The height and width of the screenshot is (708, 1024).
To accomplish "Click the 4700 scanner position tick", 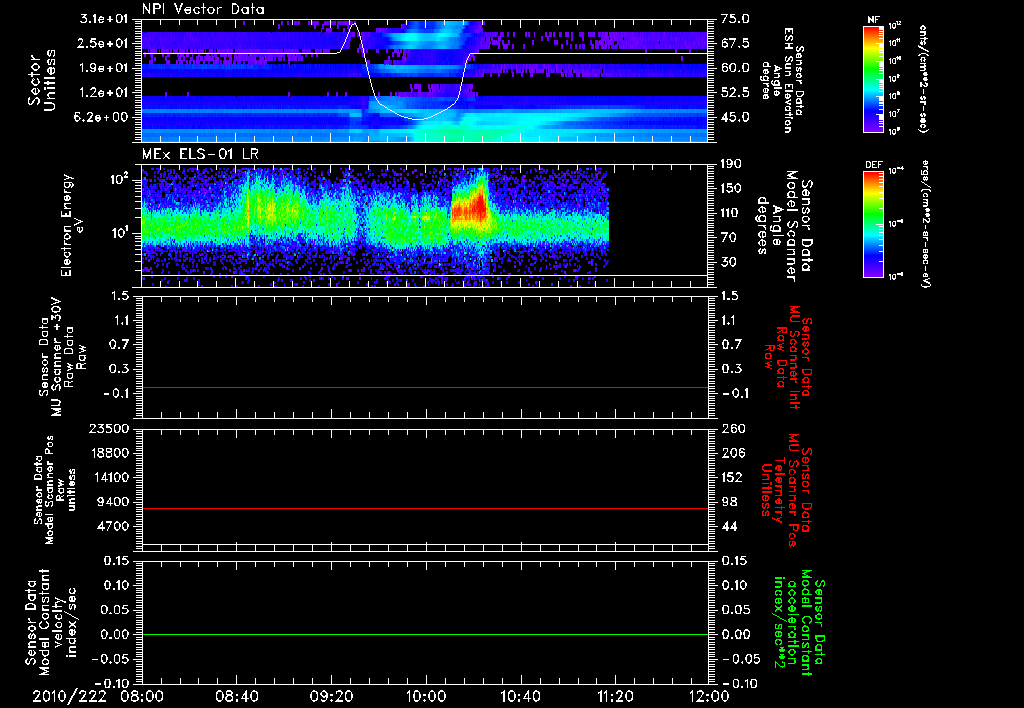I will (x=113, y=526).
